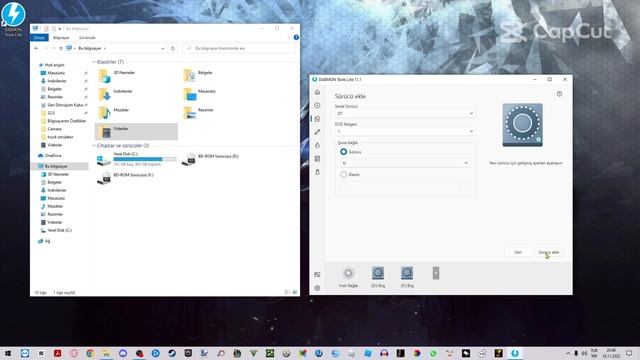Click the Explorer search box
This screenshot has height=360, width=640.
click(239, 48)
